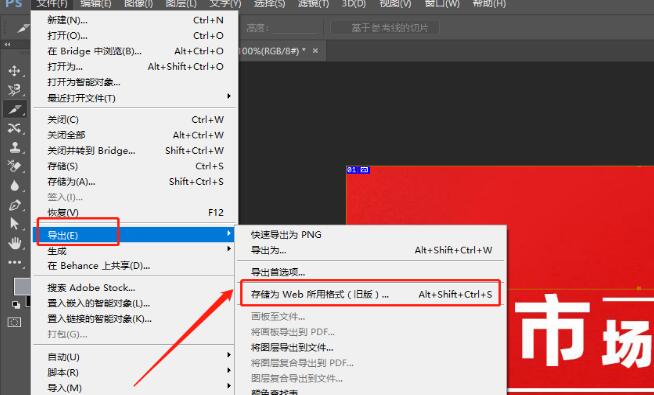Viewport: 654px width, 395px height.
Task: Choose 关闭(C) menu item
Action: point(135,120)
